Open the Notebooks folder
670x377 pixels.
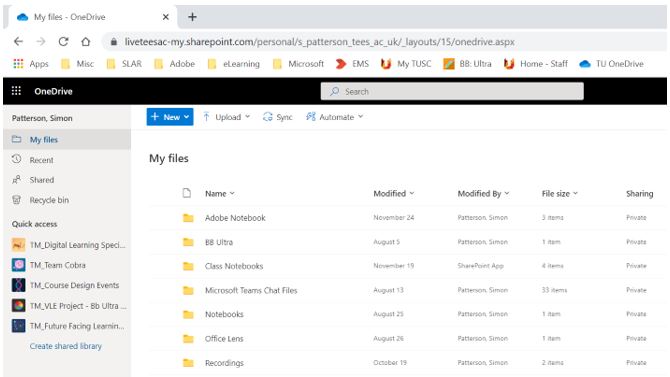pyautogui.click(x=224, y=314)
